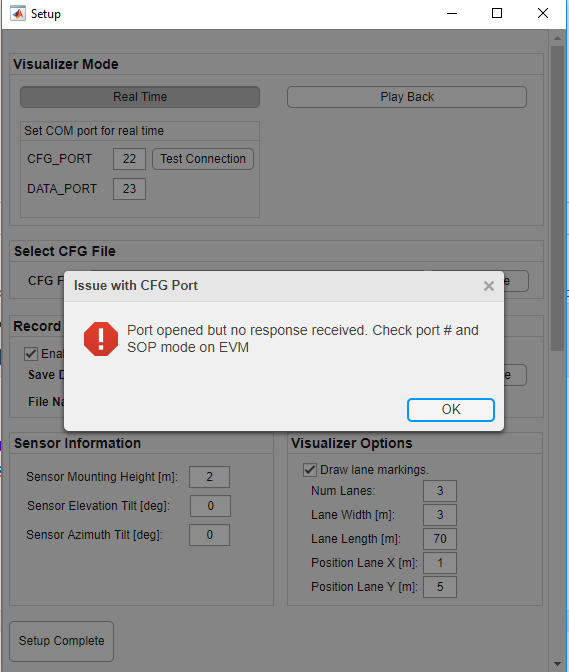The width and height of the screenshot is (569, 672).
Task: Click the MATLAB icon in the title bar
Action: coord(18,13)
